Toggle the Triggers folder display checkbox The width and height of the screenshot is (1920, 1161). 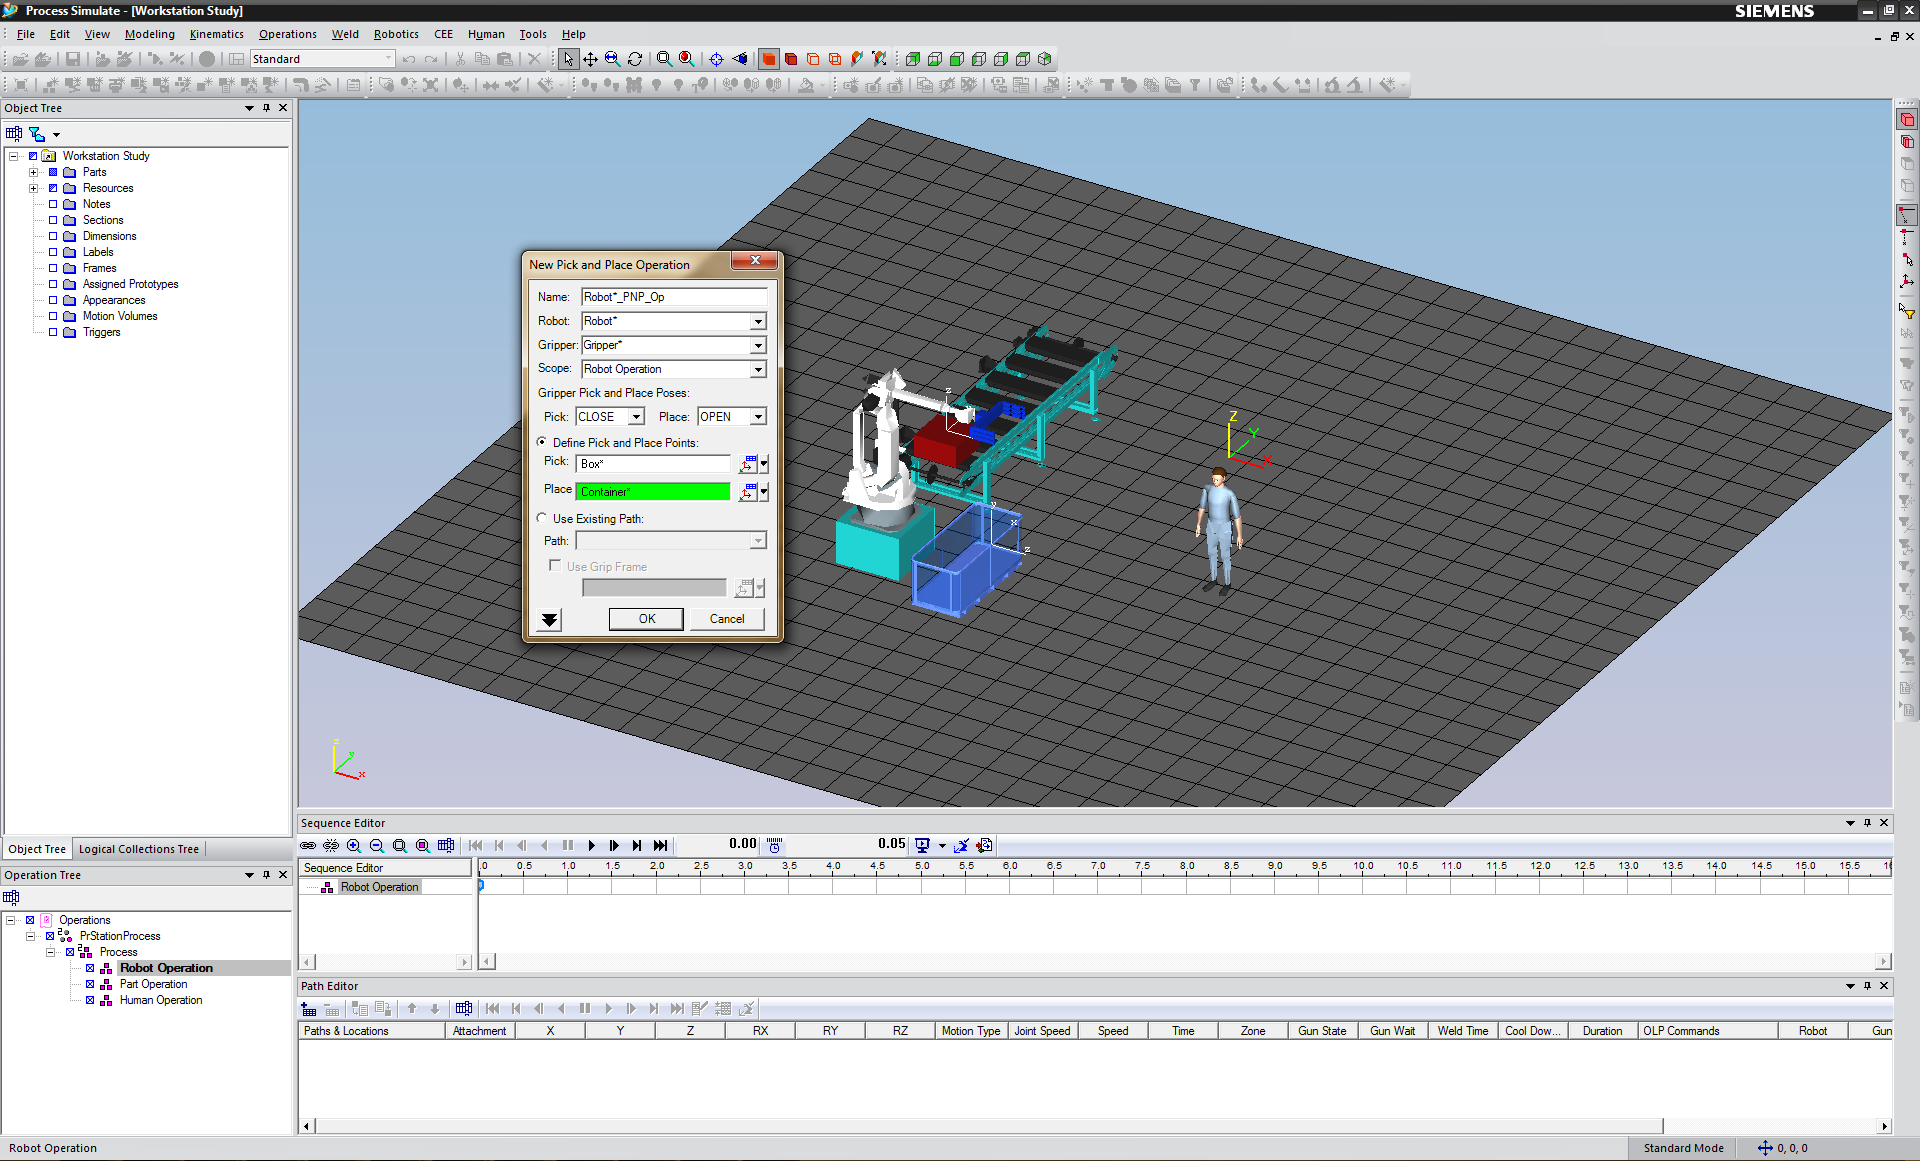pos(53,332)
